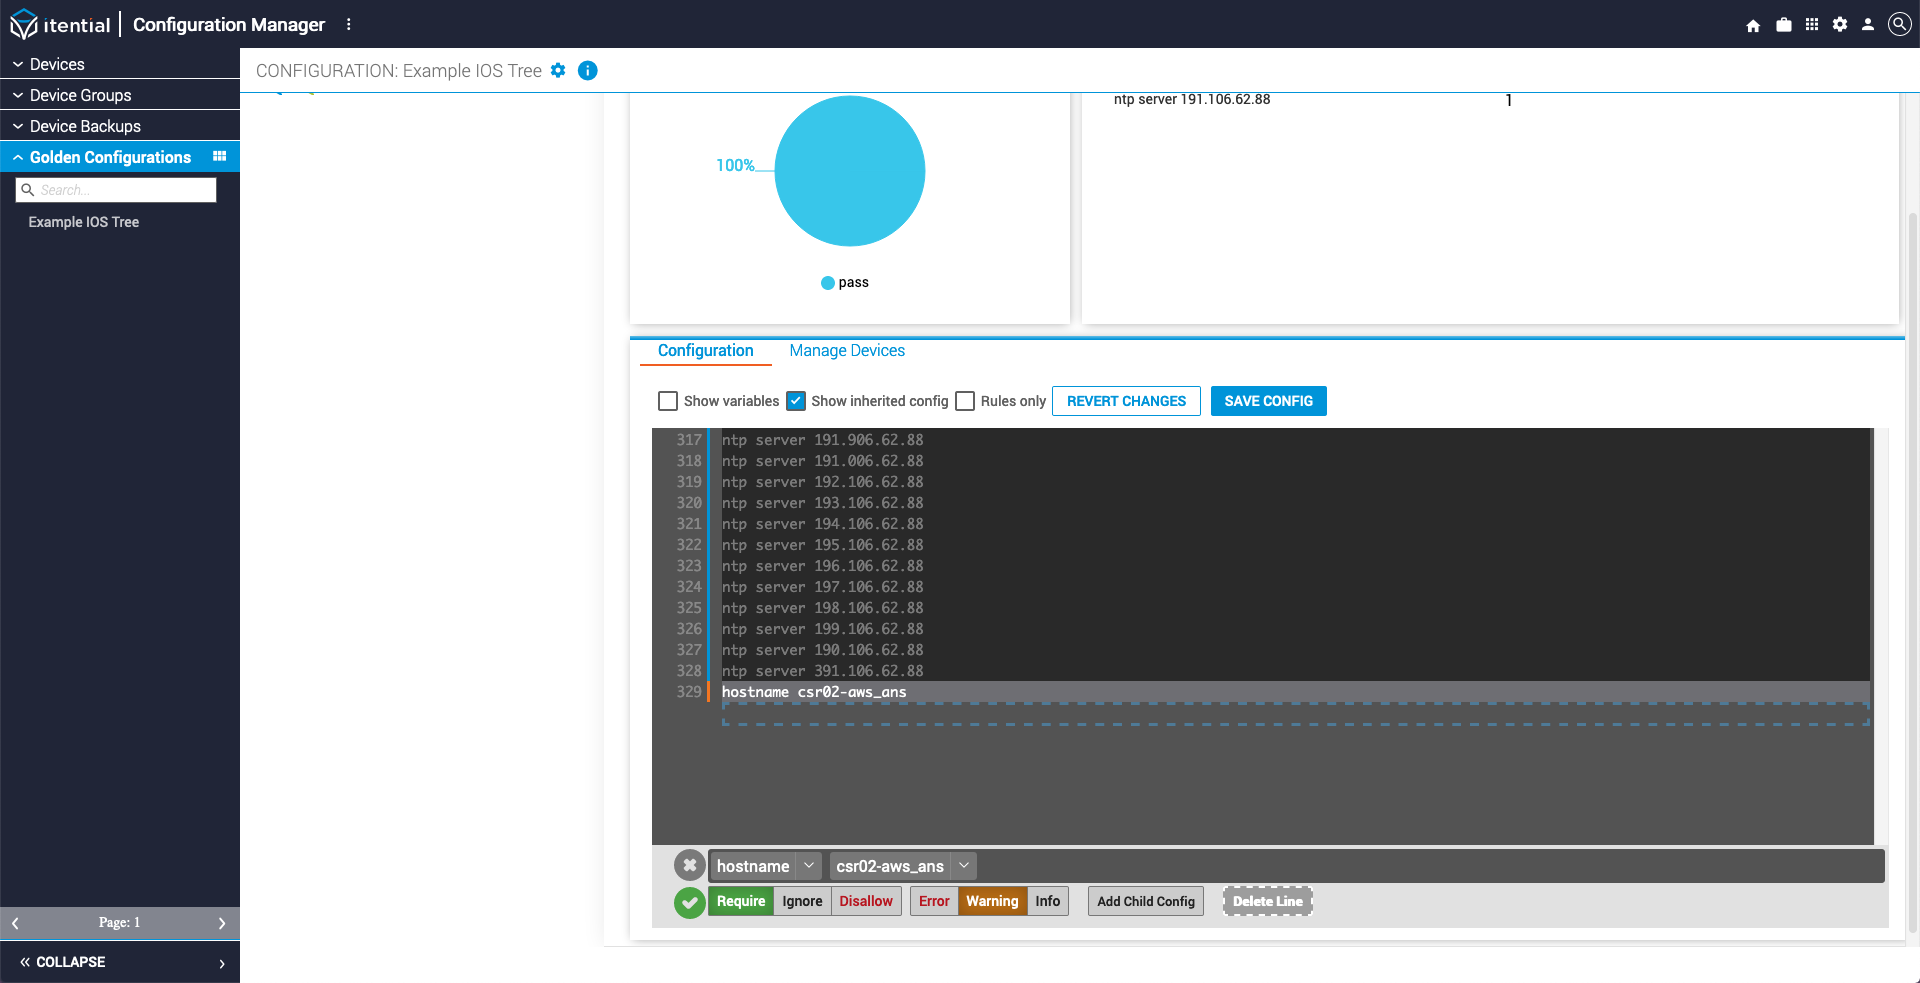
Task: Select Example IOS Tree in sidebar
Action: [x=84, y=222]
